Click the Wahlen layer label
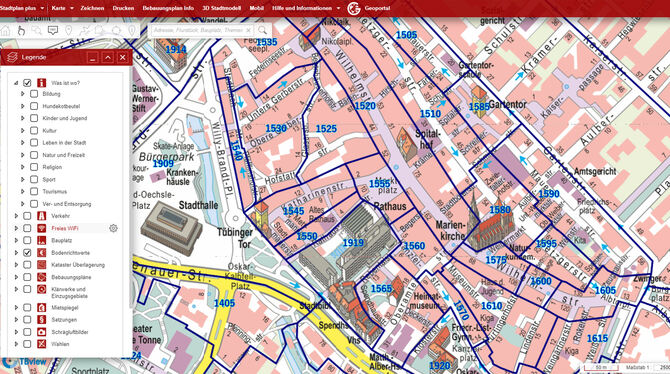670x374 pixels. [x=60, y=344]
